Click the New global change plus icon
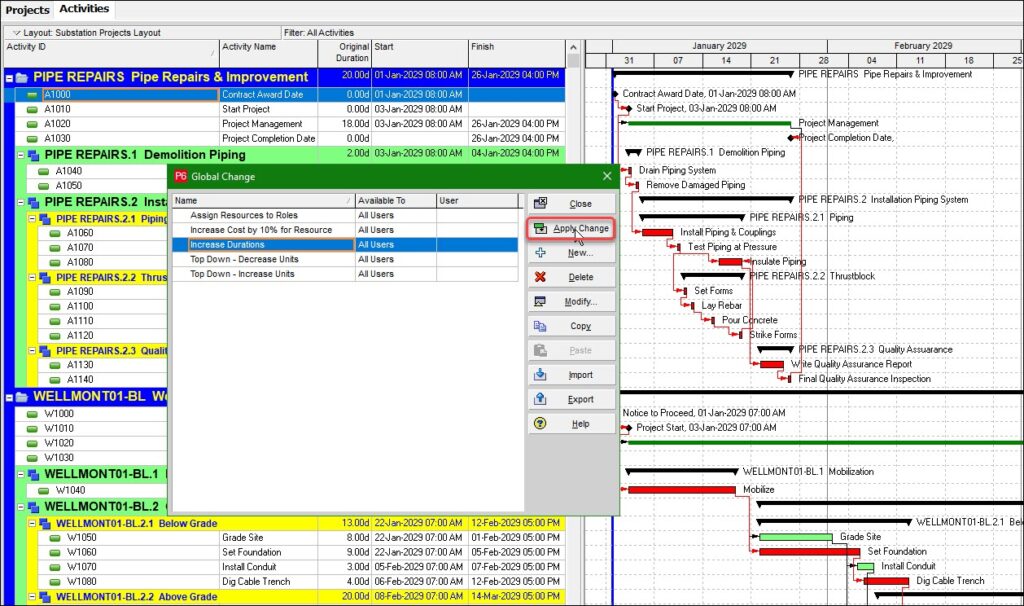 pos(541,253)
